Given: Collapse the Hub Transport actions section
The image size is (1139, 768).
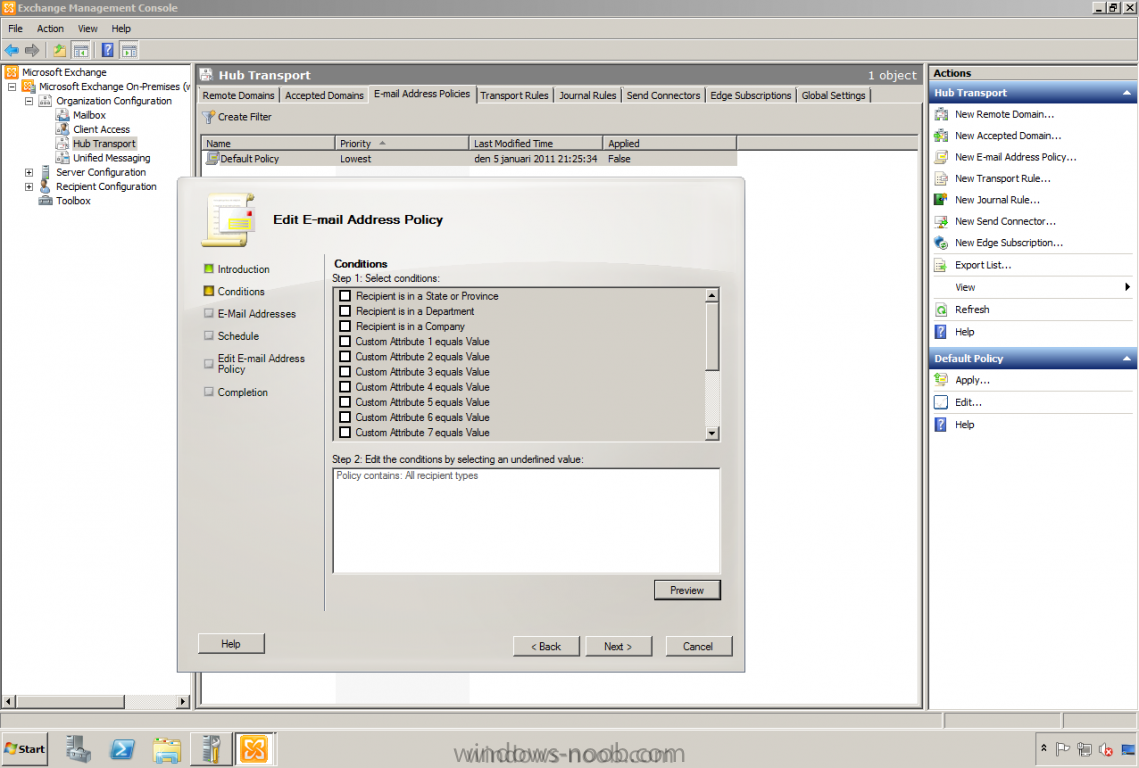Looking at the screenshot, I should click(x=1127, y=93).
